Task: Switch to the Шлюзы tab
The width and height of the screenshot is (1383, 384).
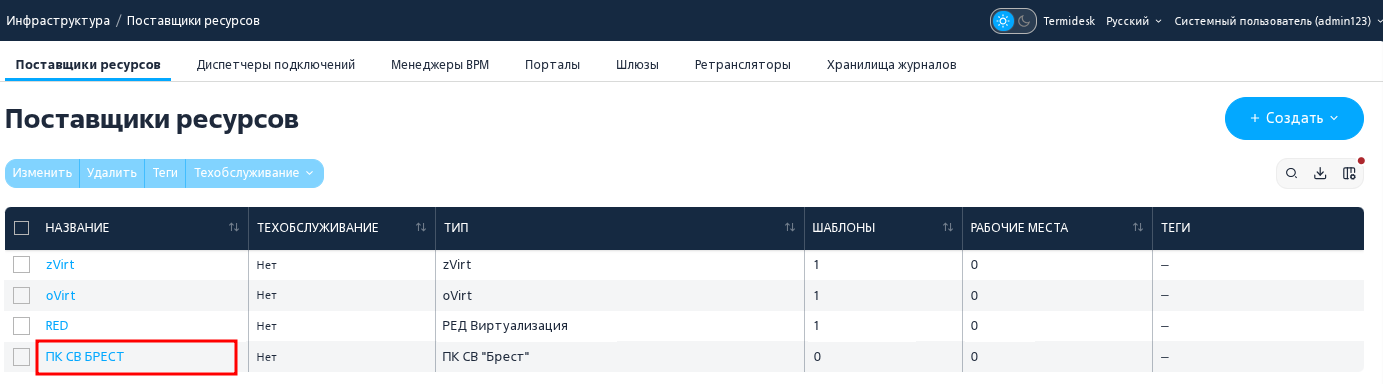Action: pyautogui.click(x=637, y=65)
